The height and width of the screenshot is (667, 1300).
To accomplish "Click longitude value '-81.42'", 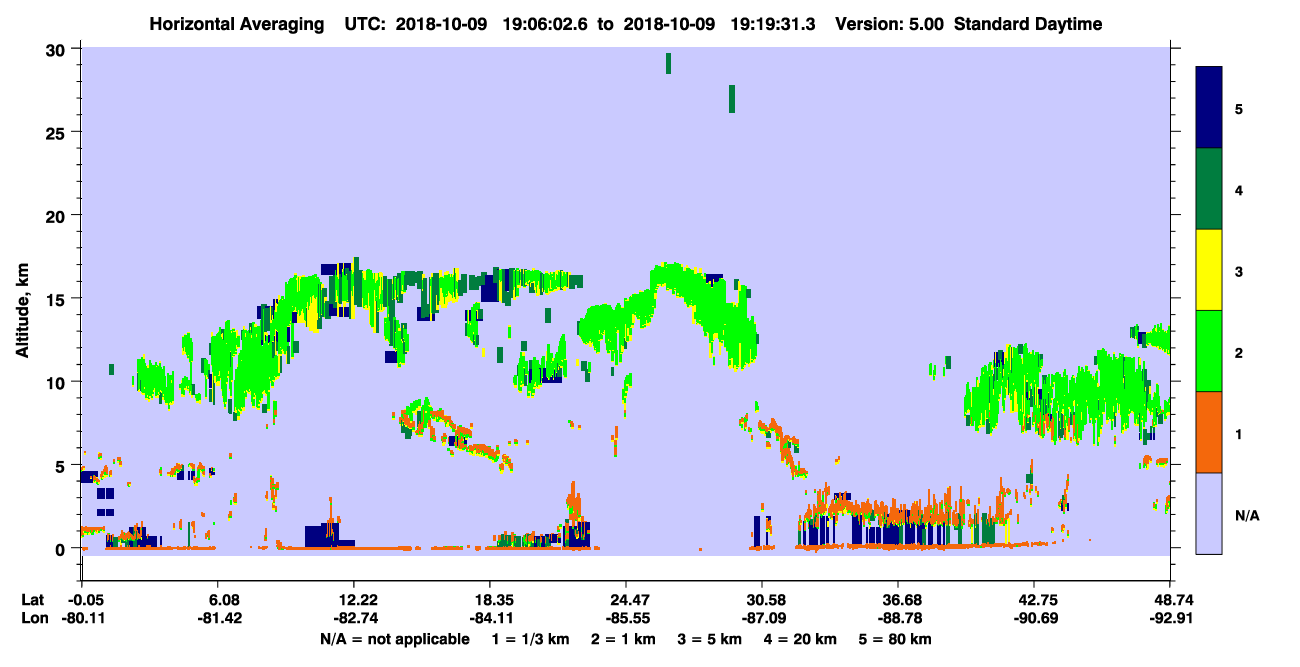I will tap(220, 619).
